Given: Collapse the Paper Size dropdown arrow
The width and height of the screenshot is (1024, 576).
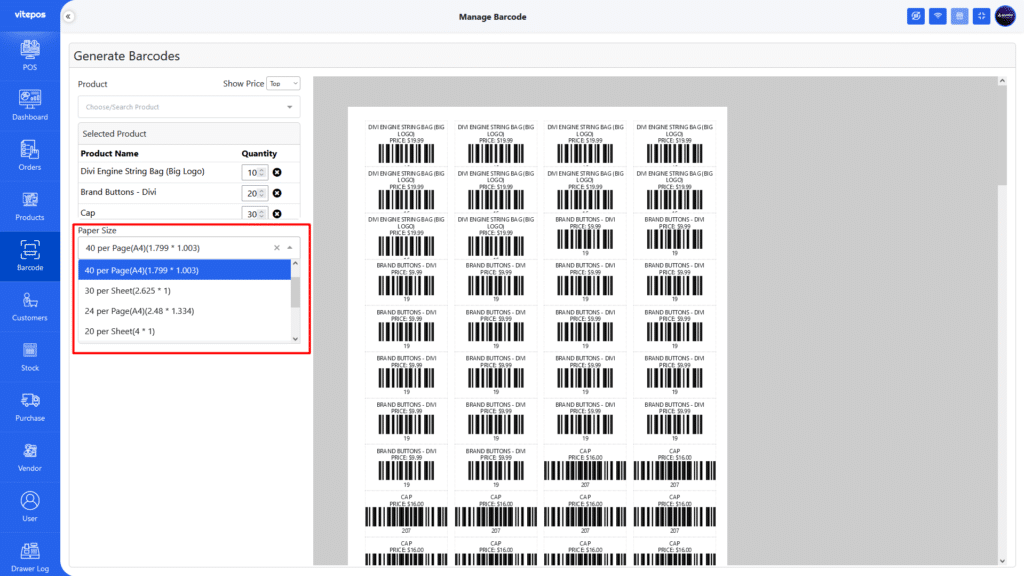Looking at the screenshot, I should point(290,248).
